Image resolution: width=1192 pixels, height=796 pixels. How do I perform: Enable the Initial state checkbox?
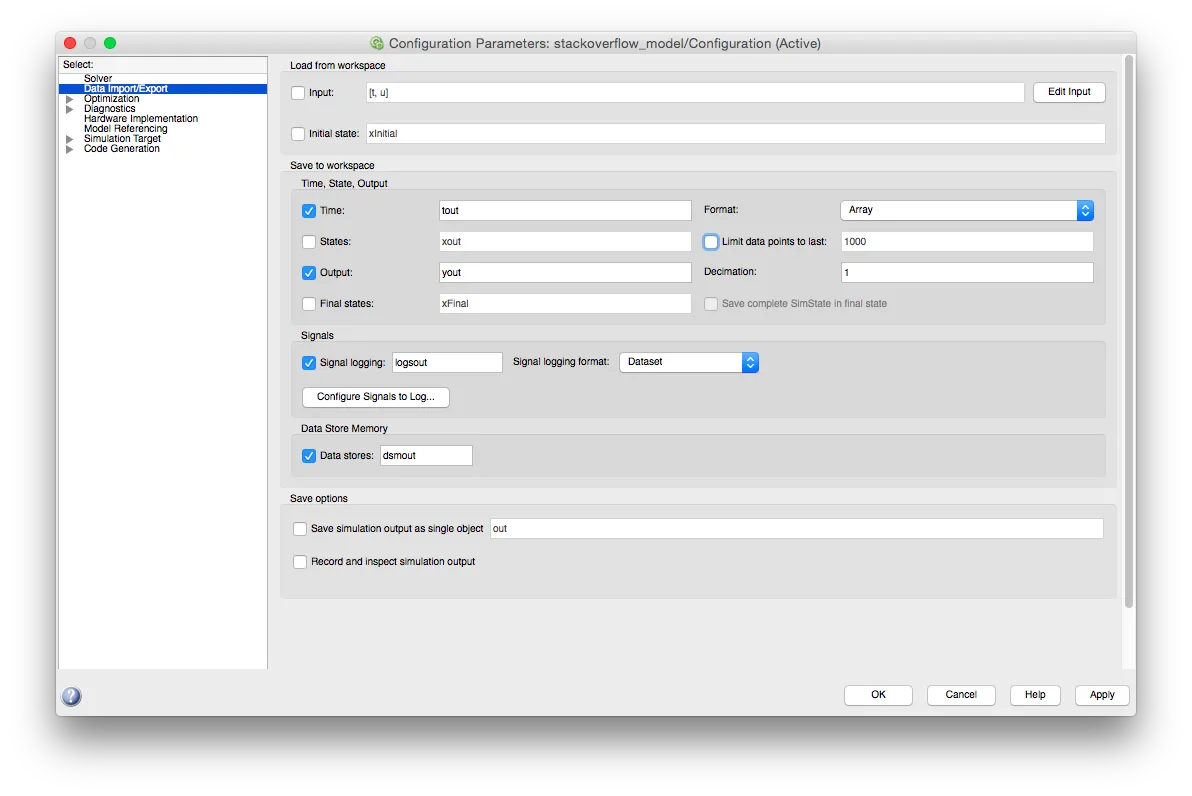[x=298, y=134]
